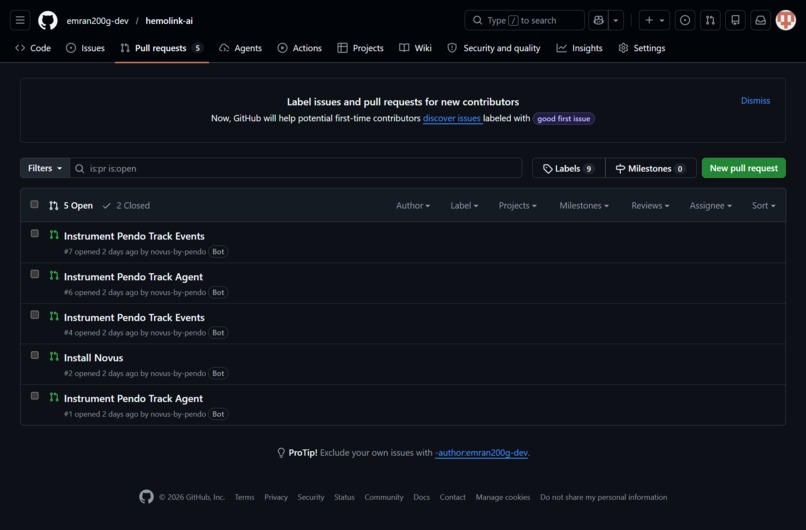Click the 'good first issue' label
The width and height of the screenshot is (806, 530).
pyautogui.click(x=563, y=119)
